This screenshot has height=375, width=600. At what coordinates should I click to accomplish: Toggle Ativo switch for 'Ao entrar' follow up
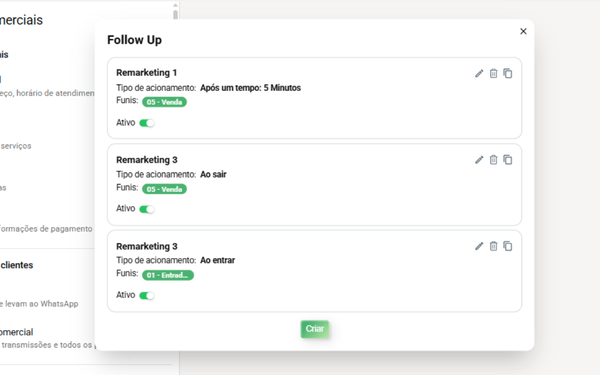[147, 295]
